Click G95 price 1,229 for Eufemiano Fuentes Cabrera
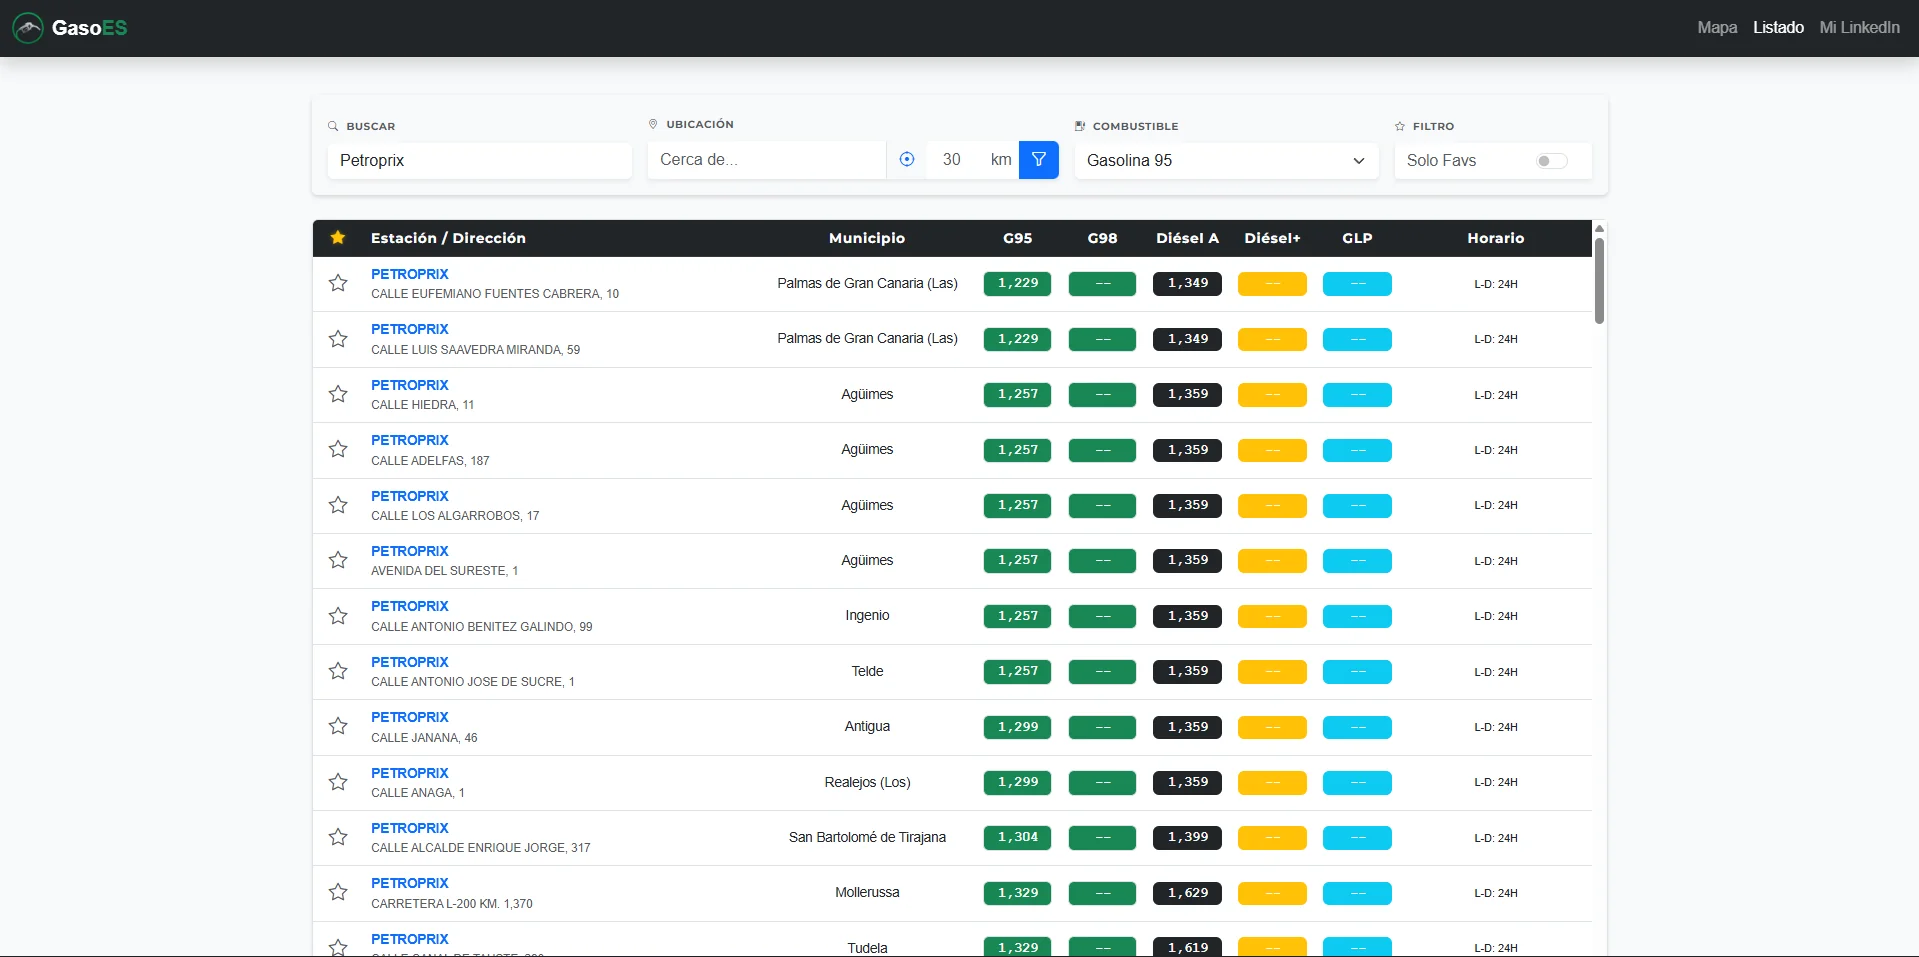The height and width of the screenshot is (957, 1919). pyautogui.click(x=1017, y=284)
